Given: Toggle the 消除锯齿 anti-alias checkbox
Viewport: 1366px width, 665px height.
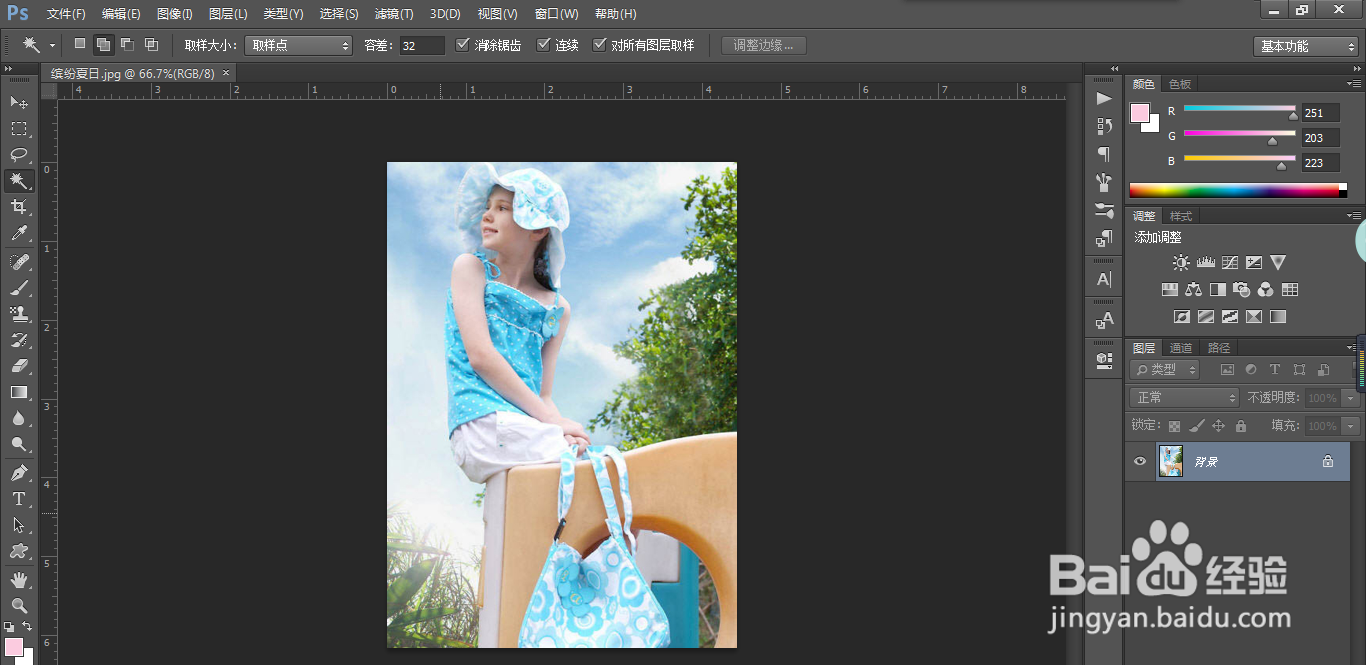Looking at the screenshot, I should pos(462,45).
